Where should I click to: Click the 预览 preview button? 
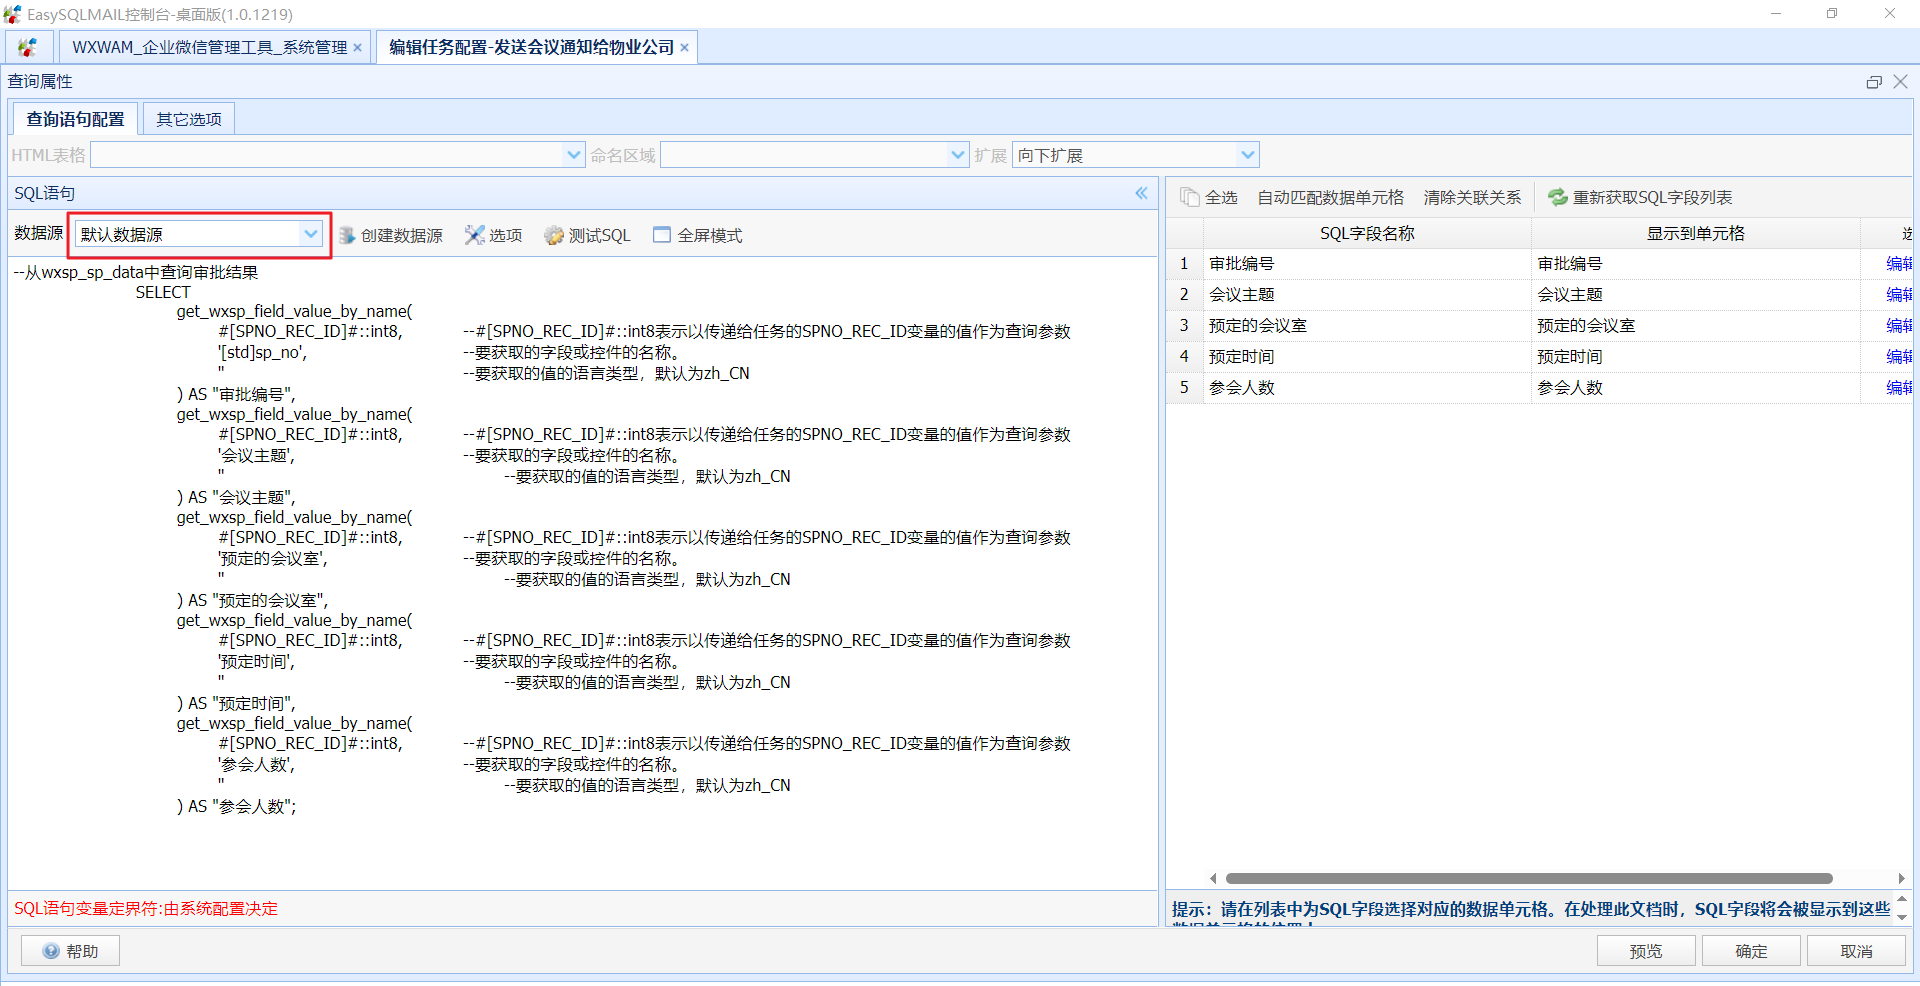(1645, 951)
